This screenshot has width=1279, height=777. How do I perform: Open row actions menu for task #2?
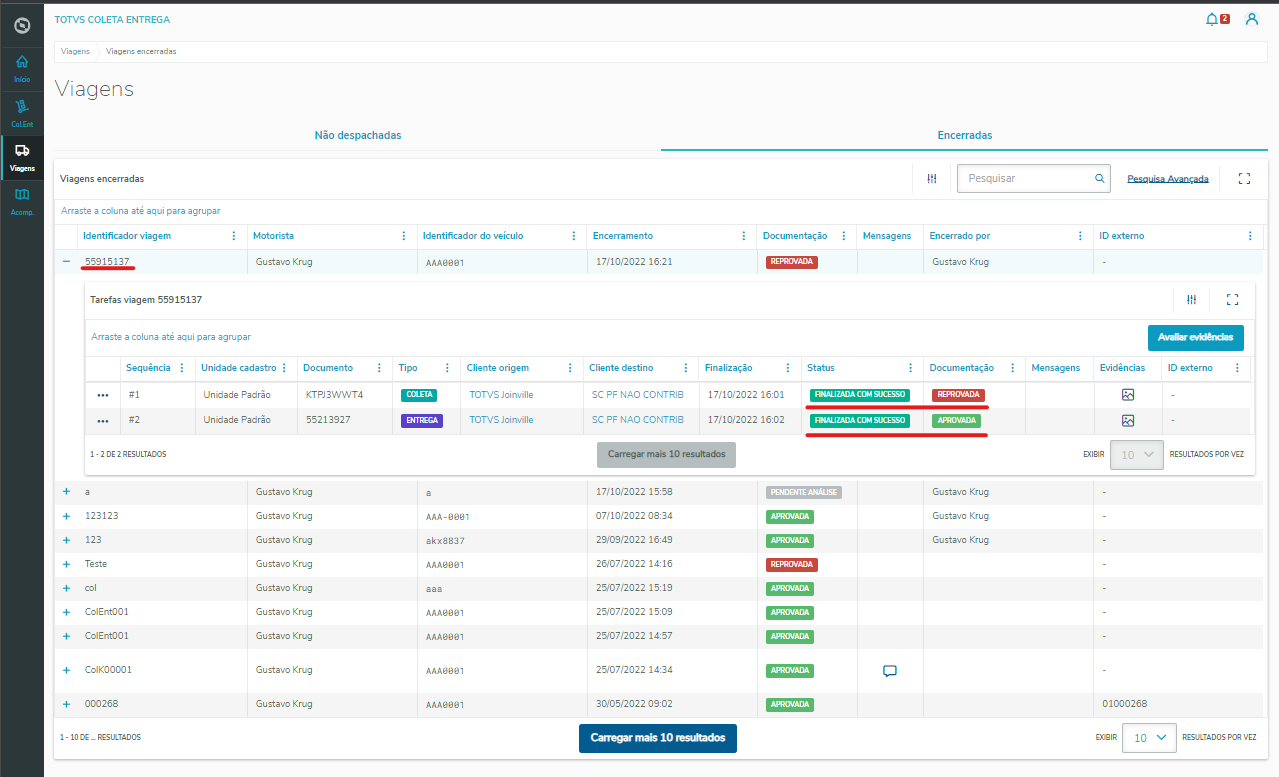(x=102, y=421)
